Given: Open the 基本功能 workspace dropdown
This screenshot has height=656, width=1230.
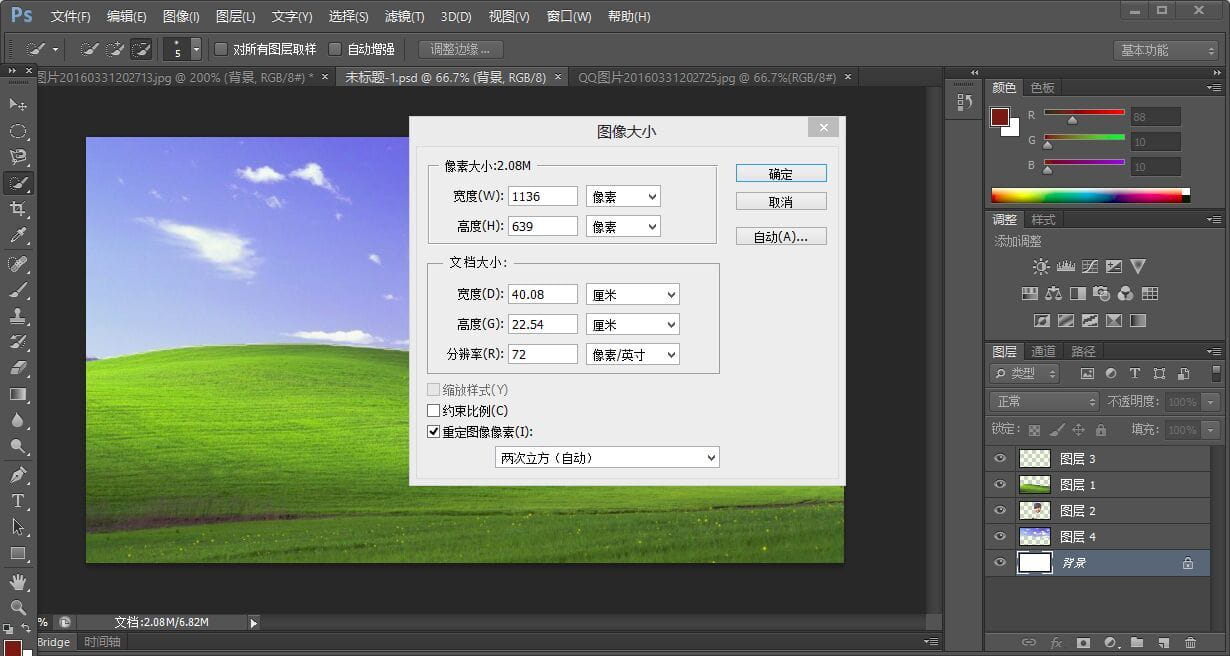Looking at the screenshot, I should click(1165, 50).
